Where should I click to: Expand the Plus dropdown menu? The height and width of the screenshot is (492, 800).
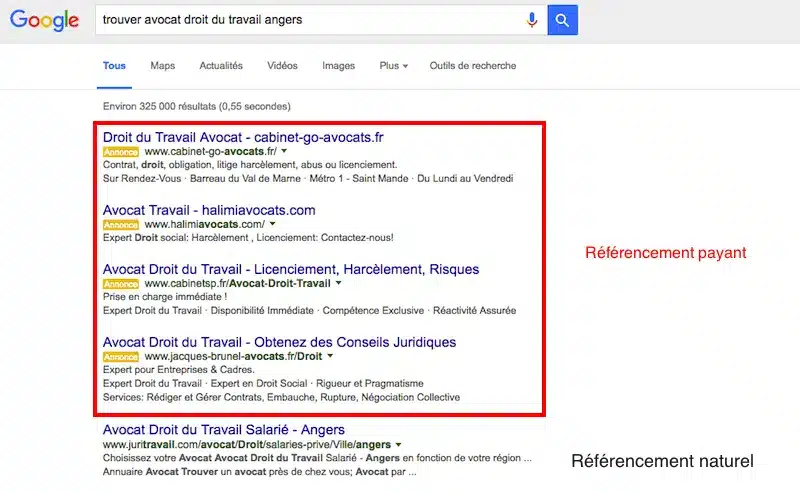[393, 66]
